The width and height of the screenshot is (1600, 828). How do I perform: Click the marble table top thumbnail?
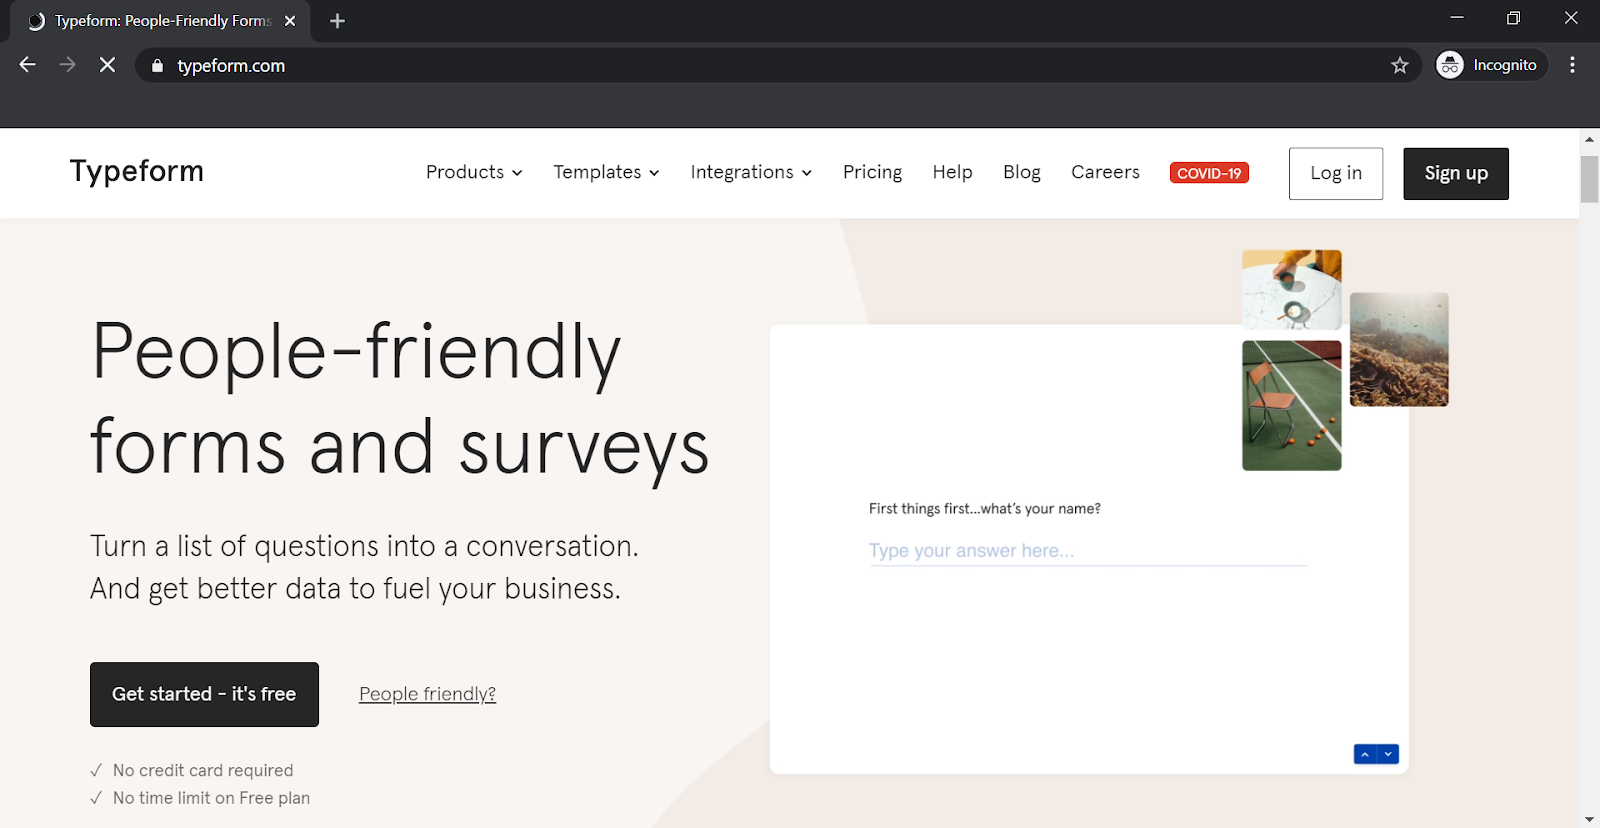[1292, 290]
